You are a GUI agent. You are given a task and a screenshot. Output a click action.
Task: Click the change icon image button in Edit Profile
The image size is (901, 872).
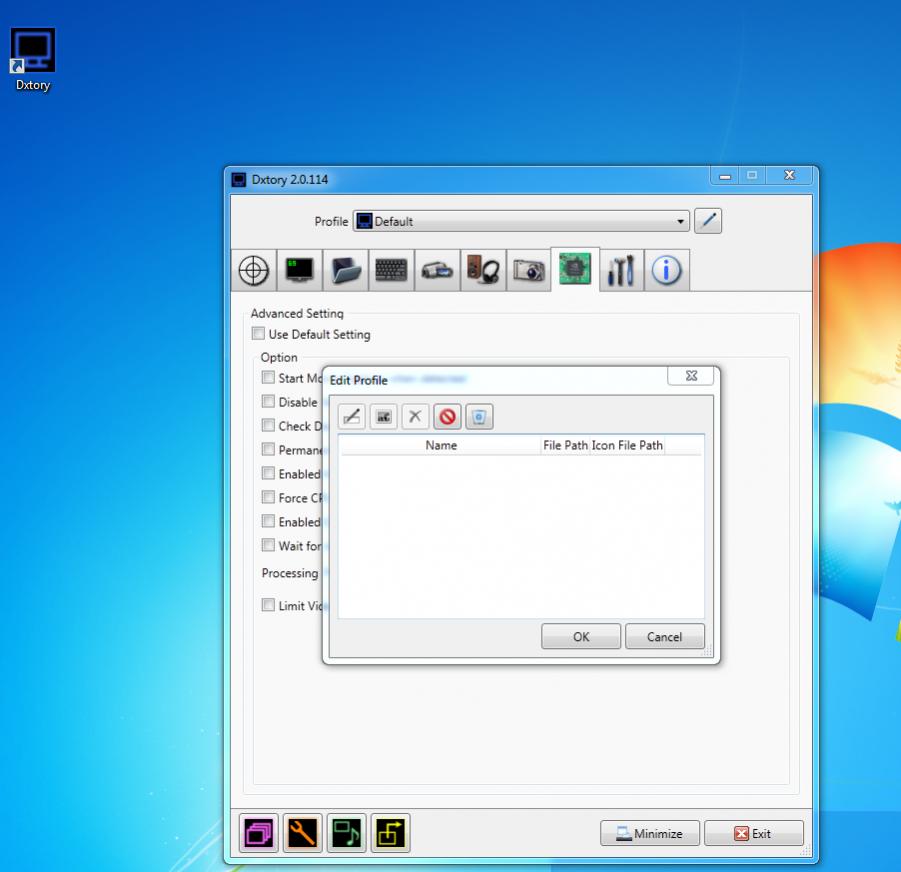[384, 416]
